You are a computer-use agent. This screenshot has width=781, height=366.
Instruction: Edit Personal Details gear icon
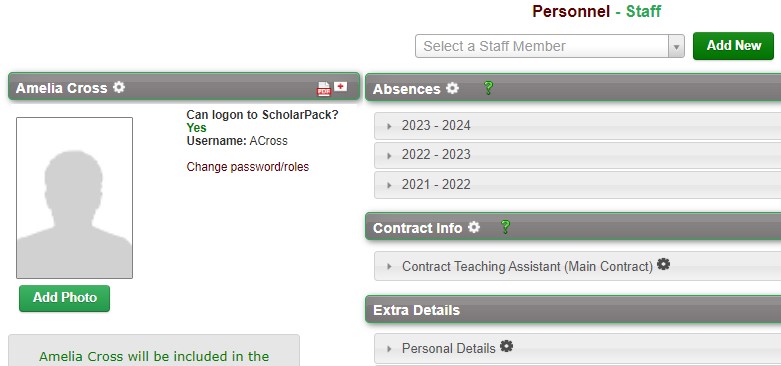(x=506, y=346)
